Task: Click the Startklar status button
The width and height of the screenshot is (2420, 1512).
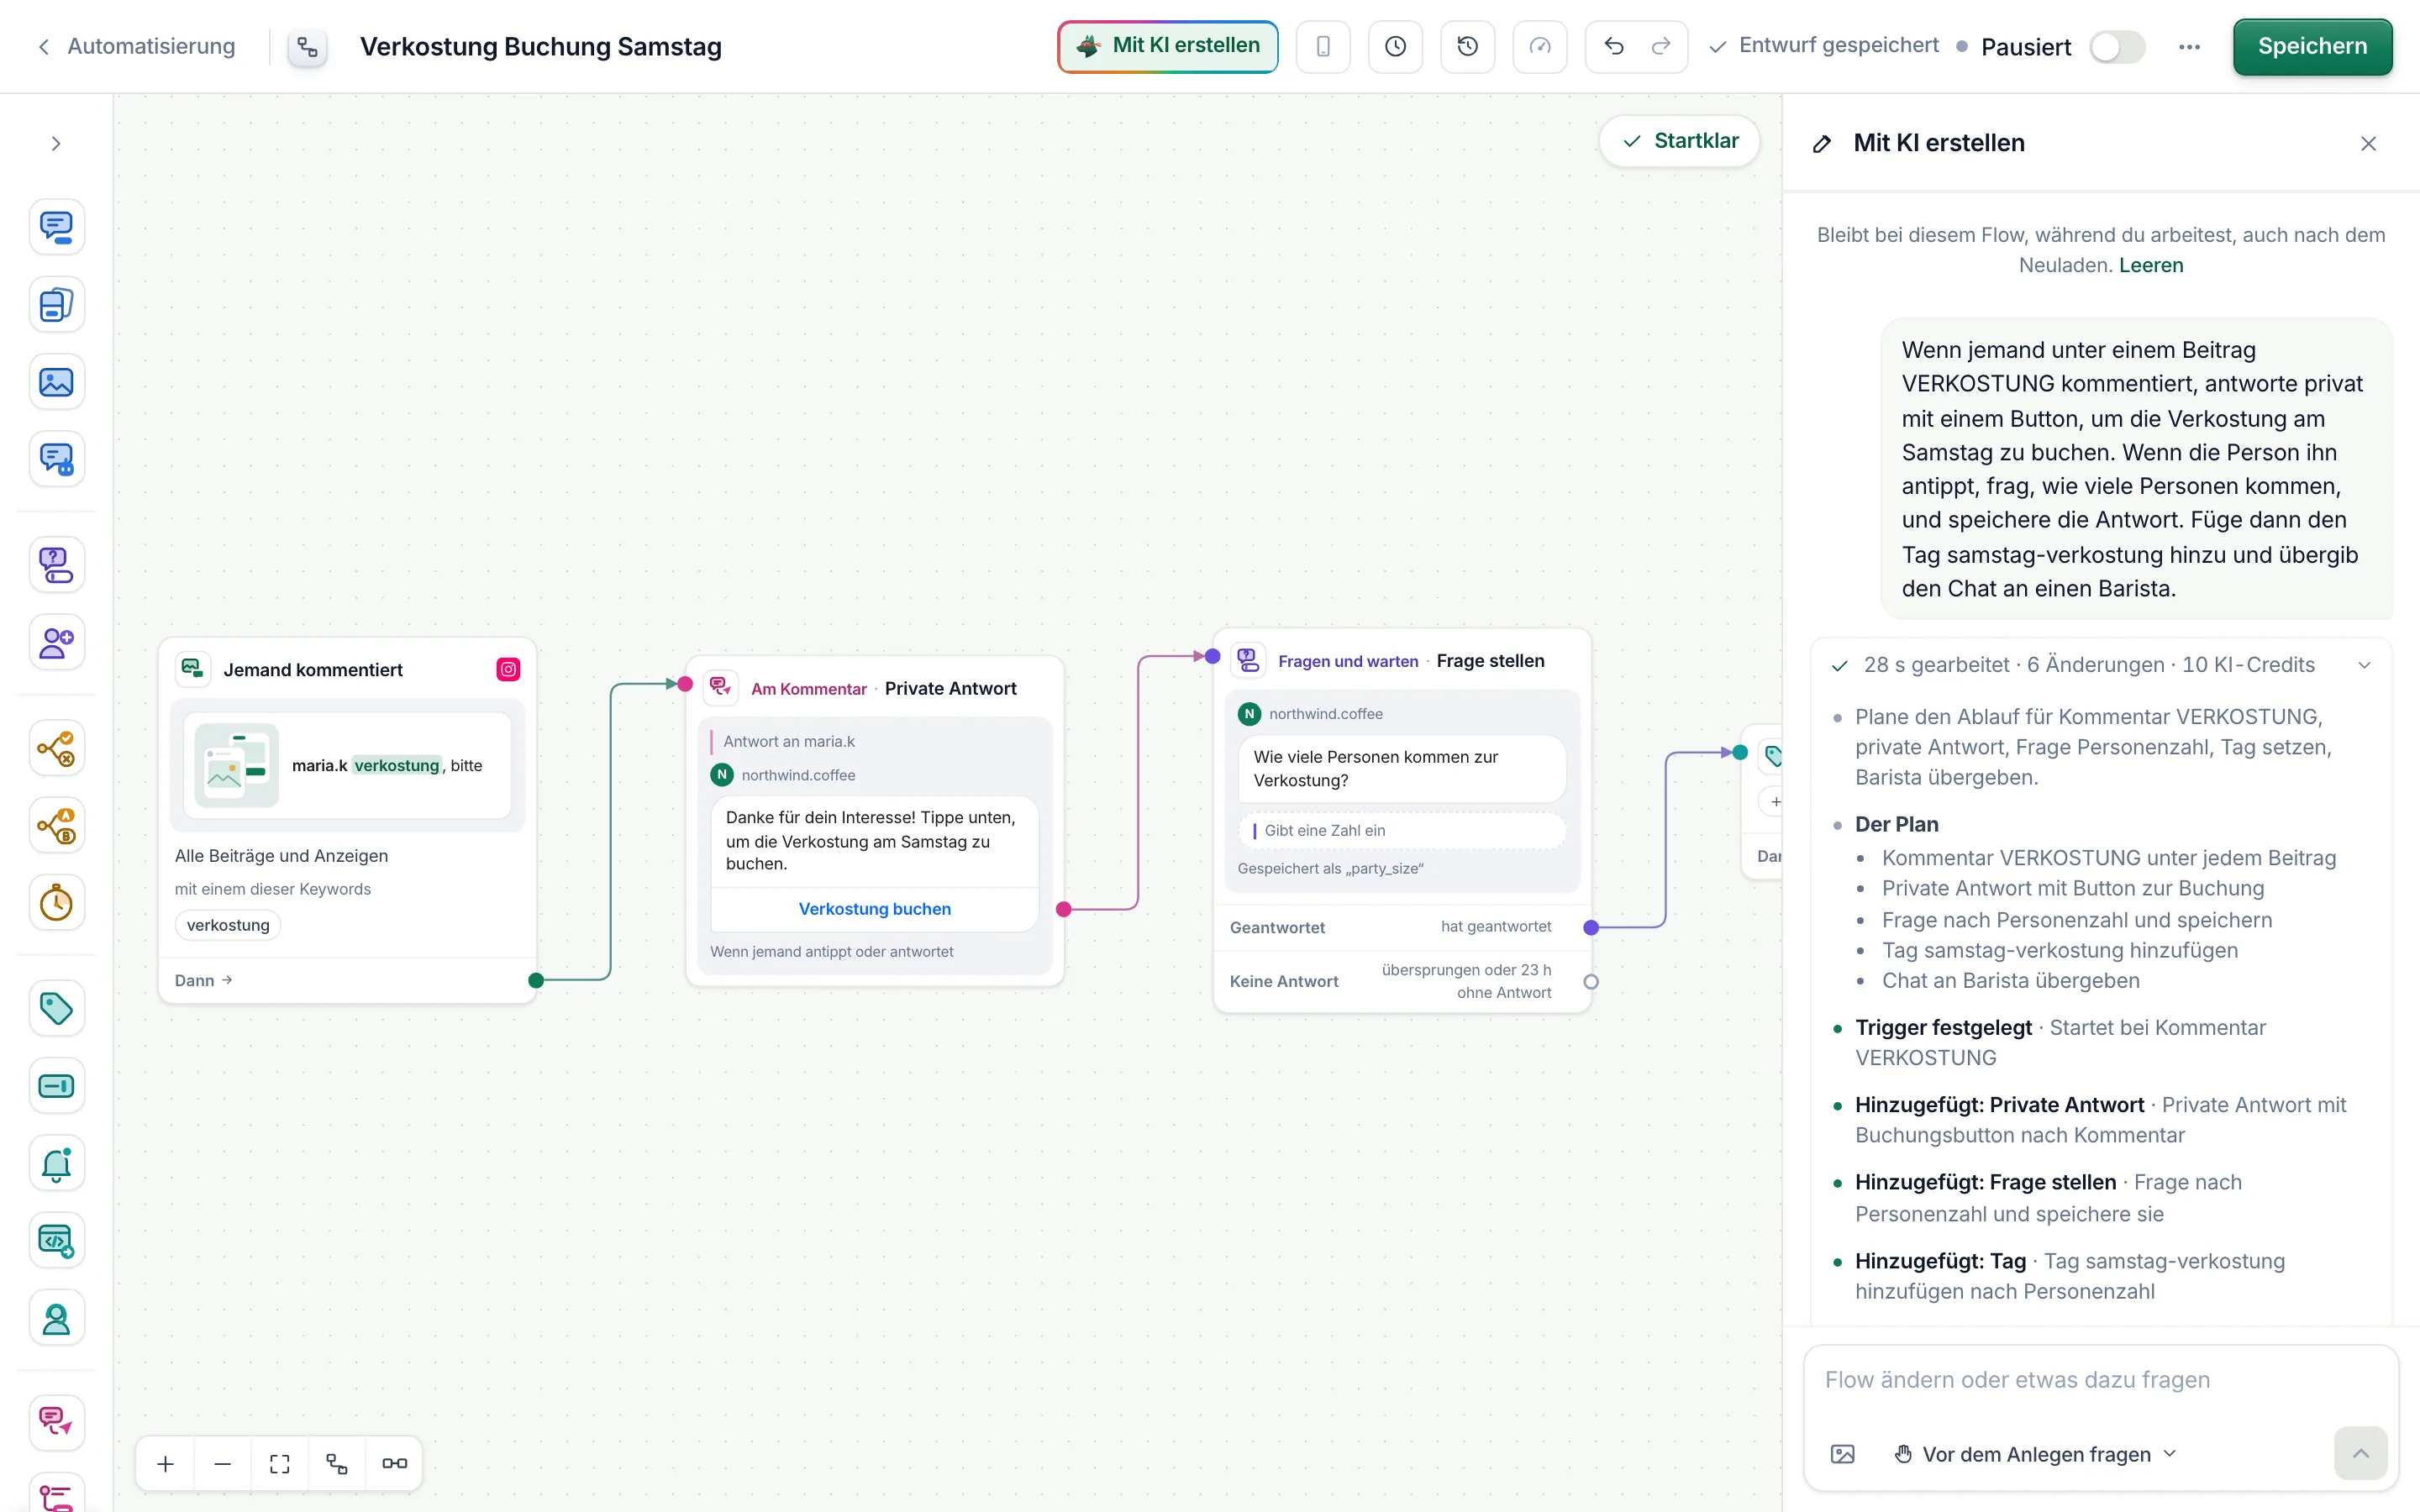Action: coord(1680,141)
